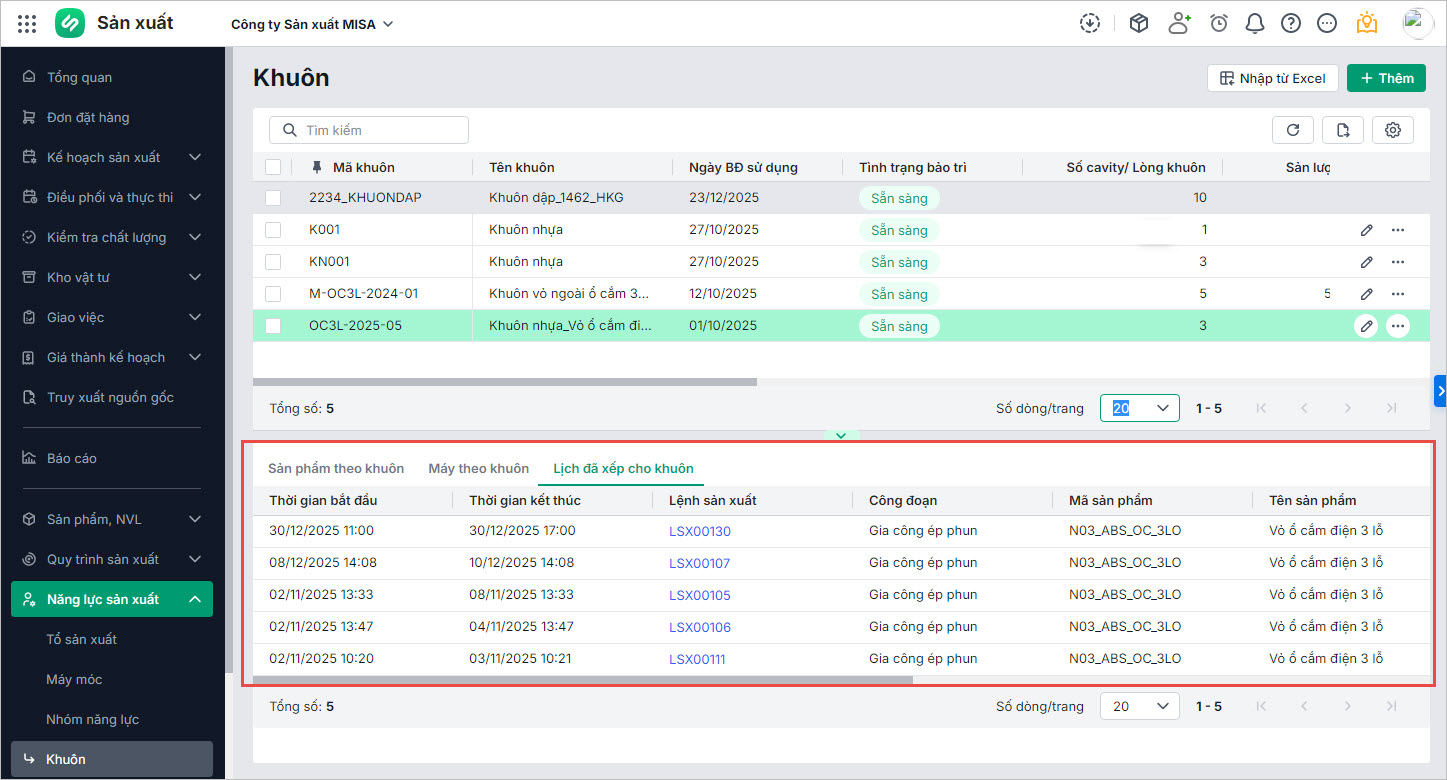This screenshot has width=1447, height=780.
Task: Switch to Sản phẩm theo khuôn tab
Action: pyautogui.click(x=336, y=468)
